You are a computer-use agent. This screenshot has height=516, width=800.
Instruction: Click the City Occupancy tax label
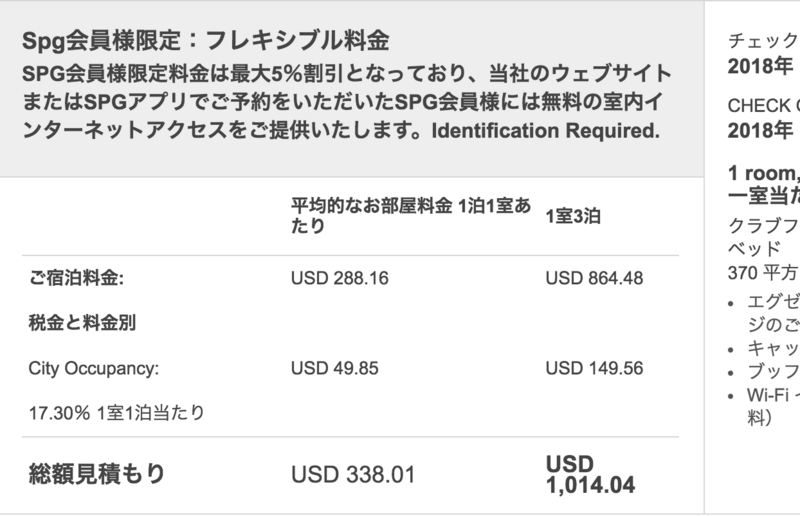coord(94,368)
